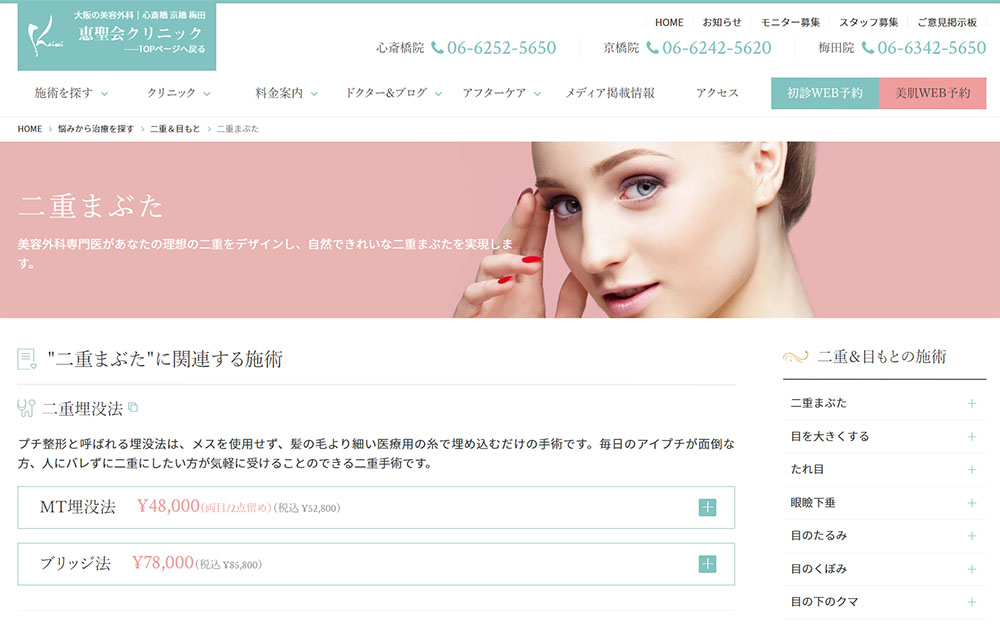Screen dimensions: 1000x625
Task: Expand the 目の下のクマ sidebar item
Action: click(971, 602)
